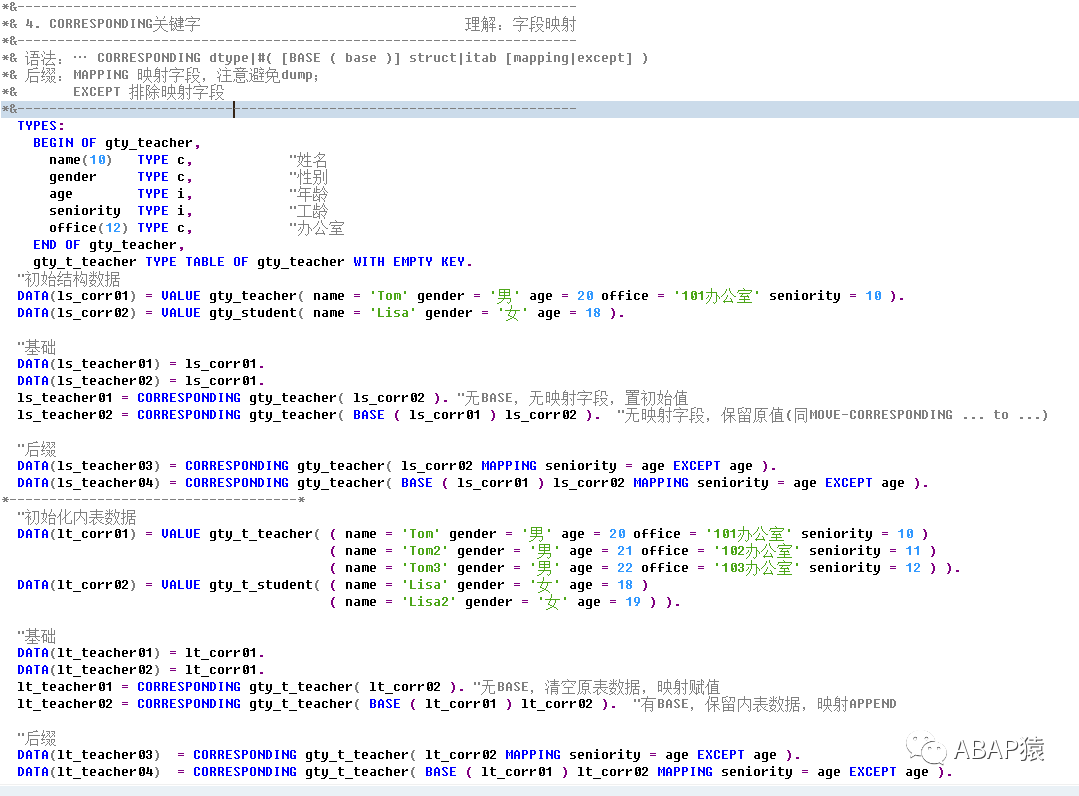Click 'DATA(lt_teacher04)' declaration

pos(89,772)
